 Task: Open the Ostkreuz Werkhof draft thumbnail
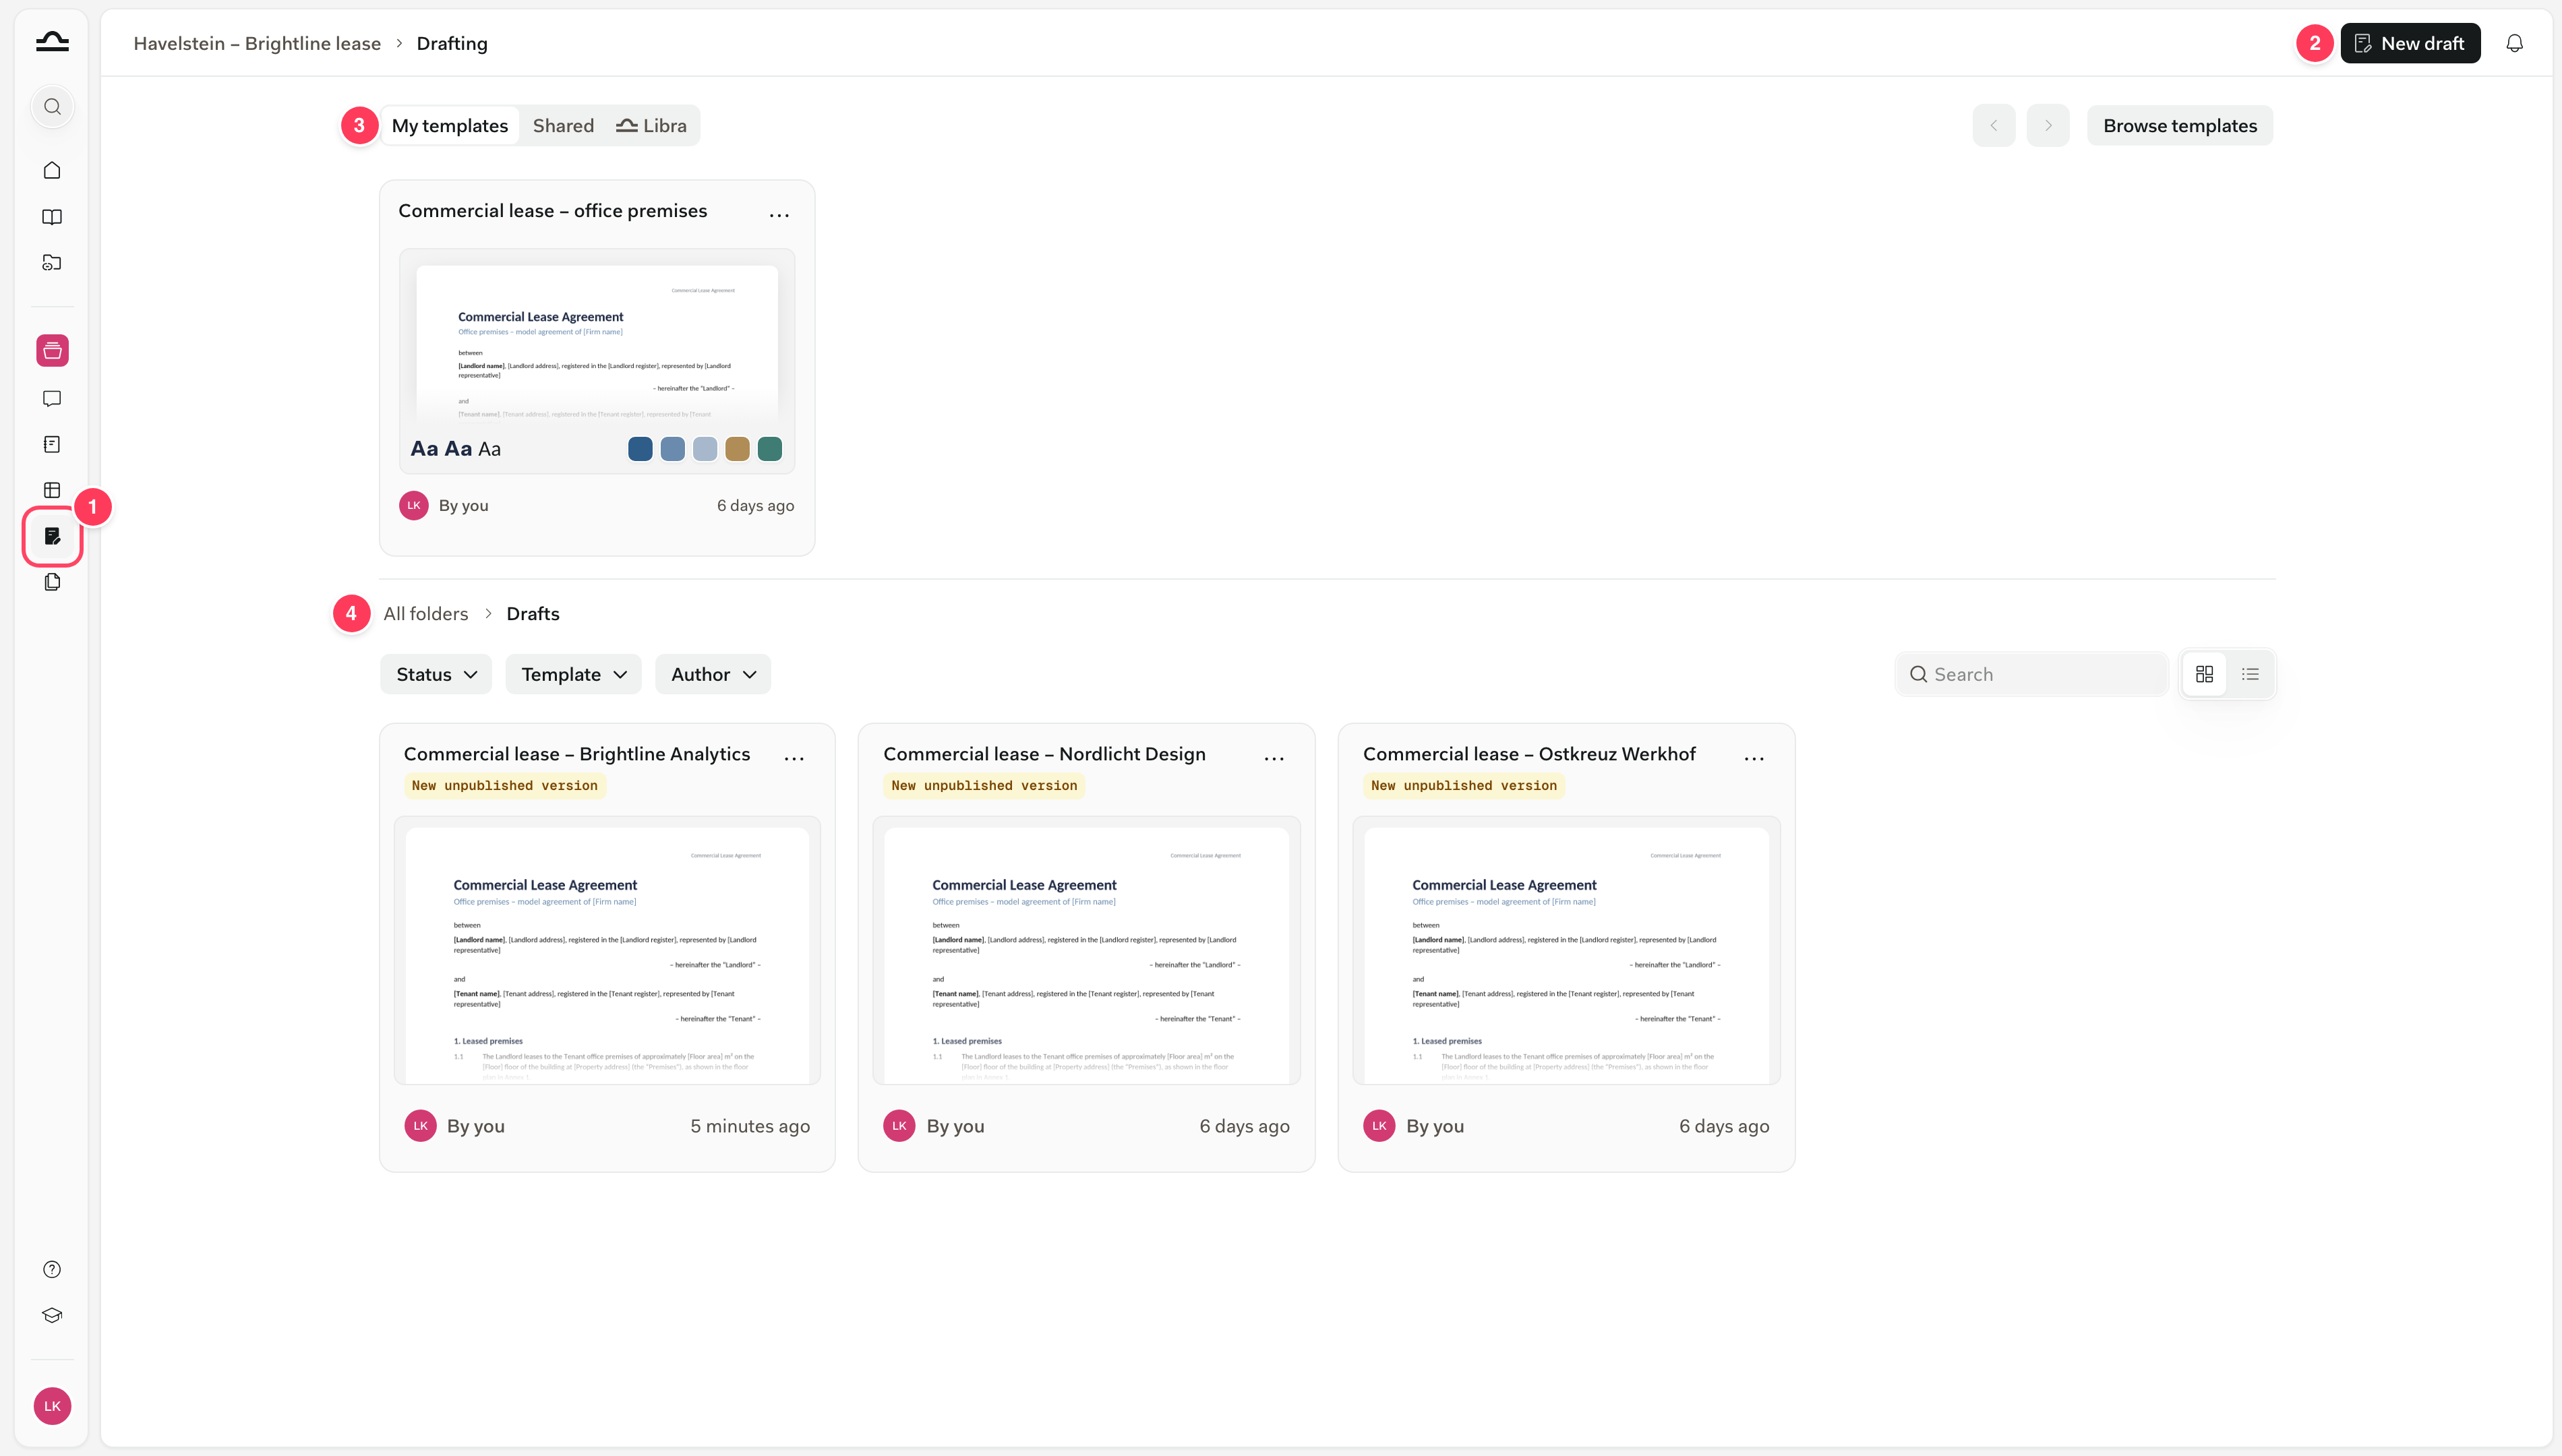coord(1566,951)
